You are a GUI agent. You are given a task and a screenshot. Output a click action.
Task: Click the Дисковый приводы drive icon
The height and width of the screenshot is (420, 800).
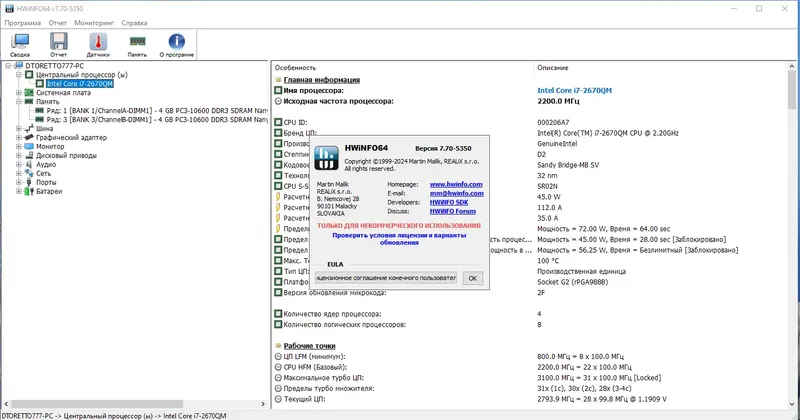(x=29, y=155)
